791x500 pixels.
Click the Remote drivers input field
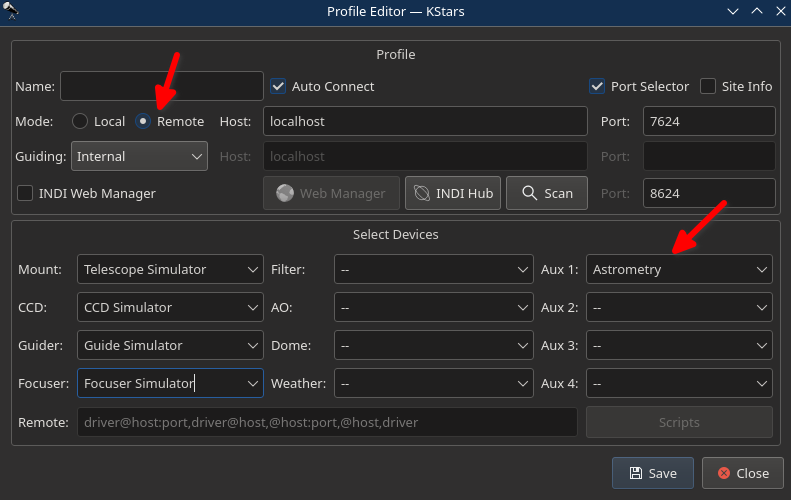click(327, 422)
